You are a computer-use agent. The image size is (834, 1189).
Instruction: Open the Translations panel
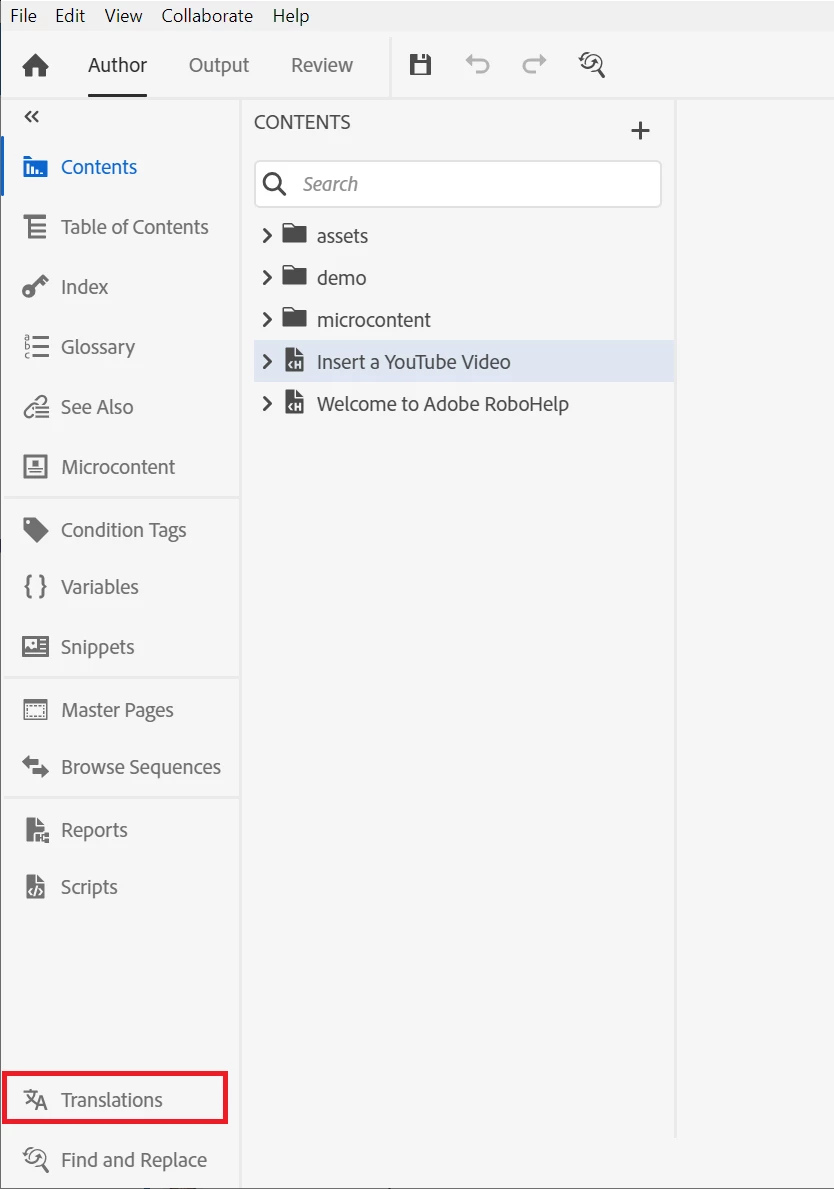[115, 1099]
